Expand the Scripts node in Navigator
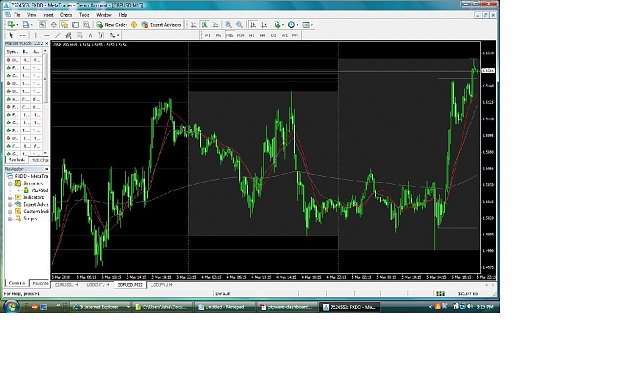The width and height of the screenshot is (625, 391). point(10,219)
